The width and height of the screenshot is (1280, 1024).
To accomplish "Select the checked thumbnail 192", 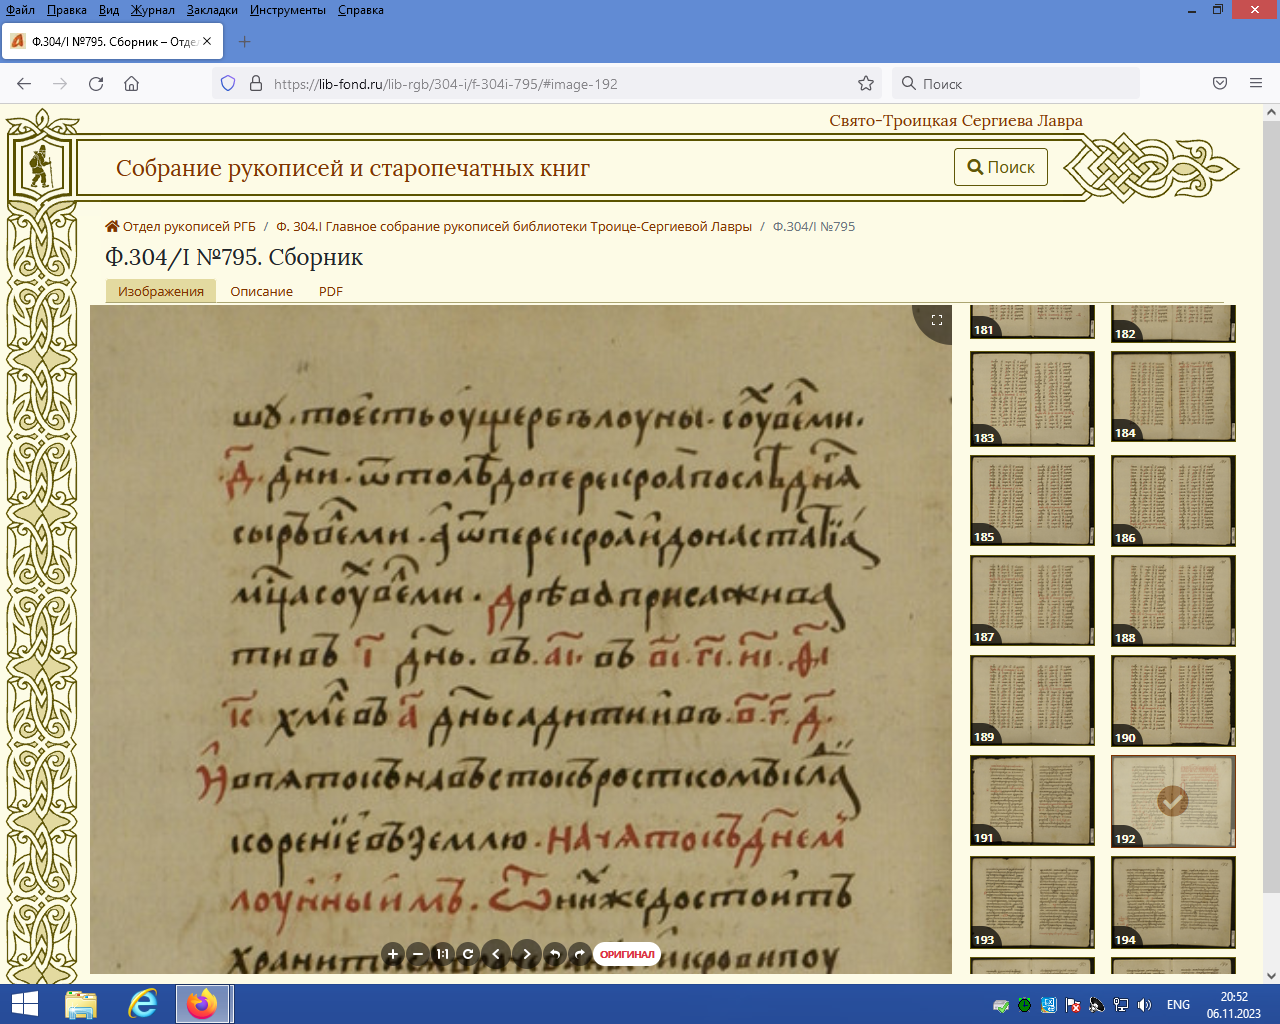I will click(1173, 802).
